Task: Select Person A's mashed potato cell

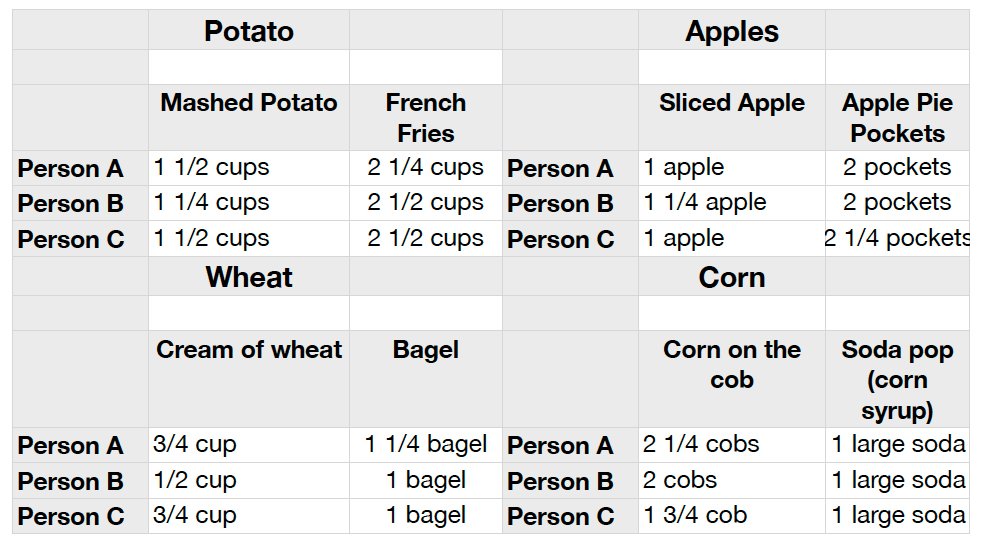Action: [249, 168]
